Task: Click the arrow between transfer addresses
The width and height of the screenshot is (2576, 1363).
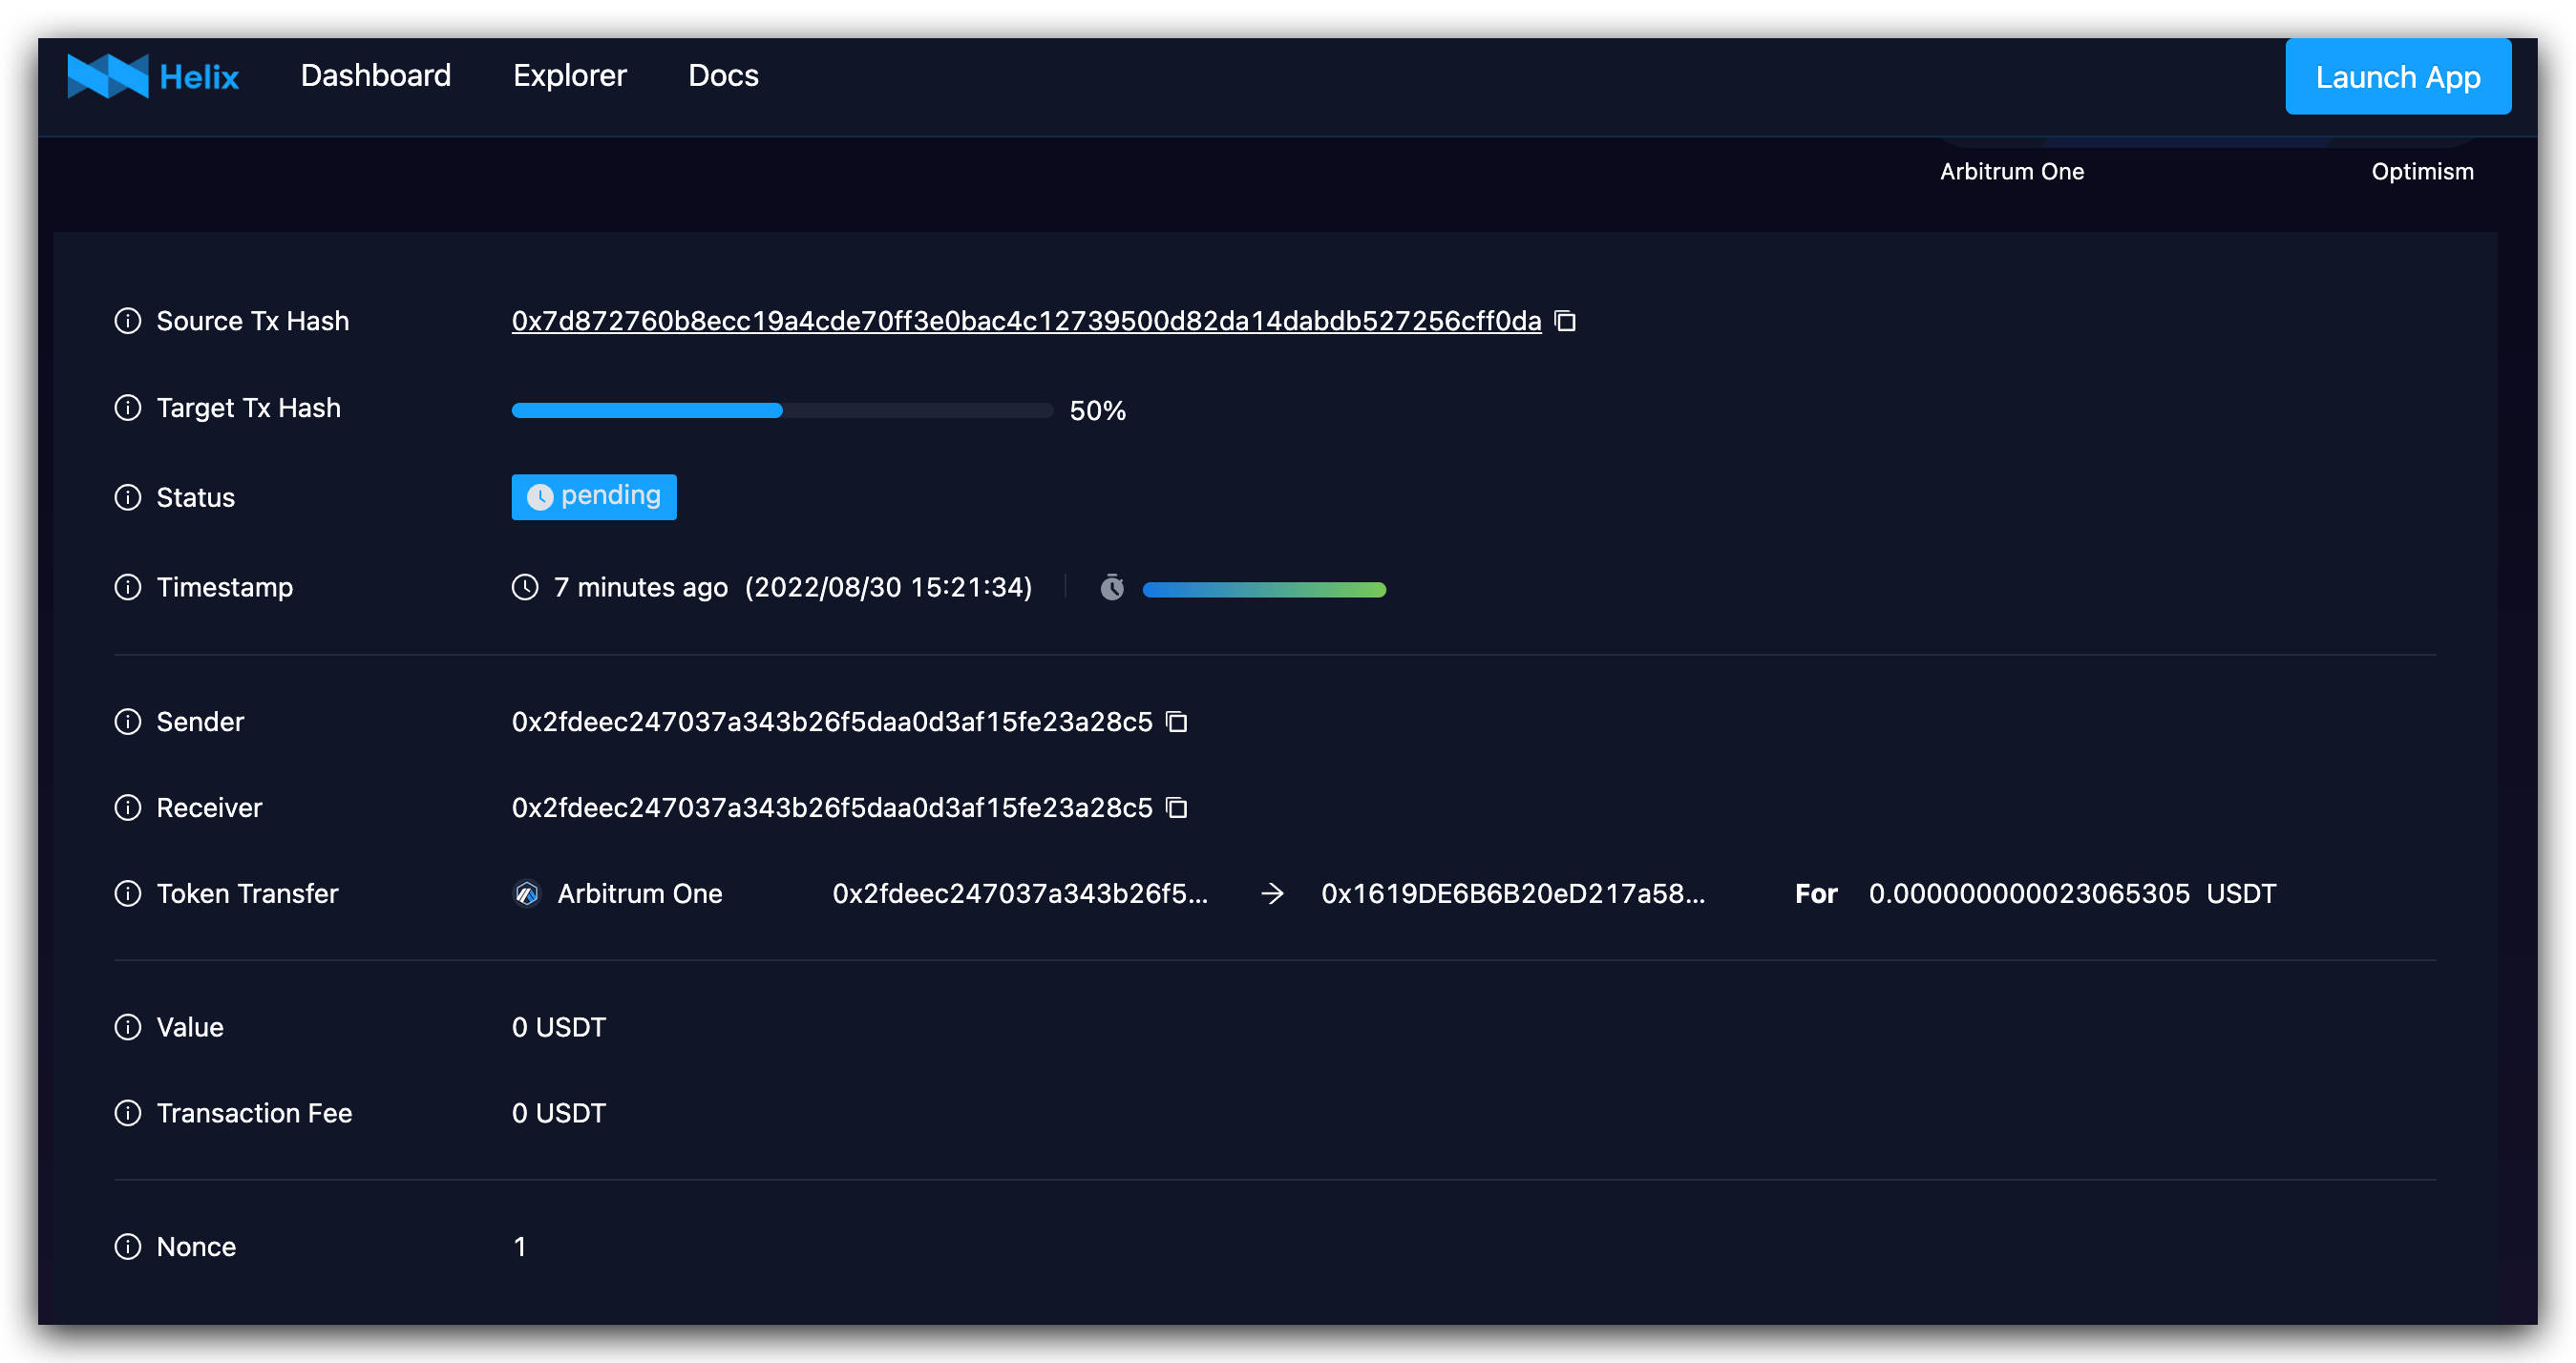Action: [x=1272, y=893]
